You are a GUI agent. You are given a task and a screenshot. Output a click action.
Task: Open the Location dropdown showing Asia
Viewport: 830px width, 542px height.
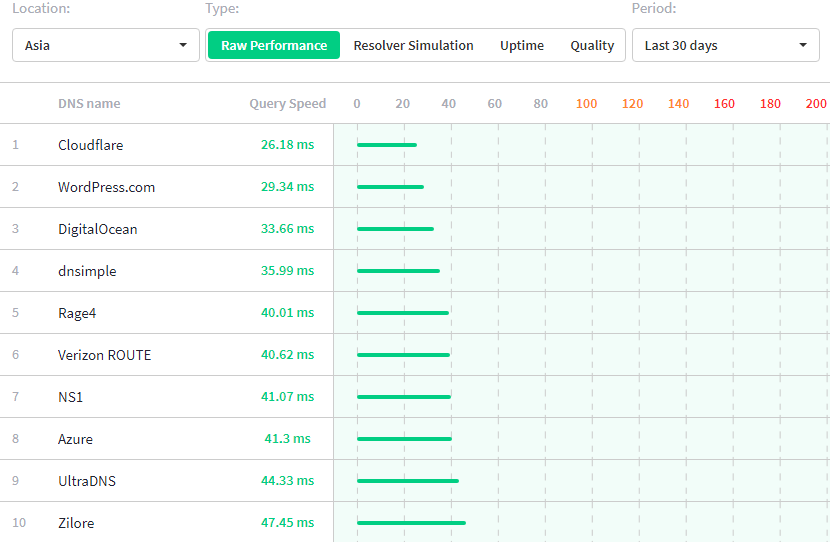pyautogui.click(x=106, y=45)
